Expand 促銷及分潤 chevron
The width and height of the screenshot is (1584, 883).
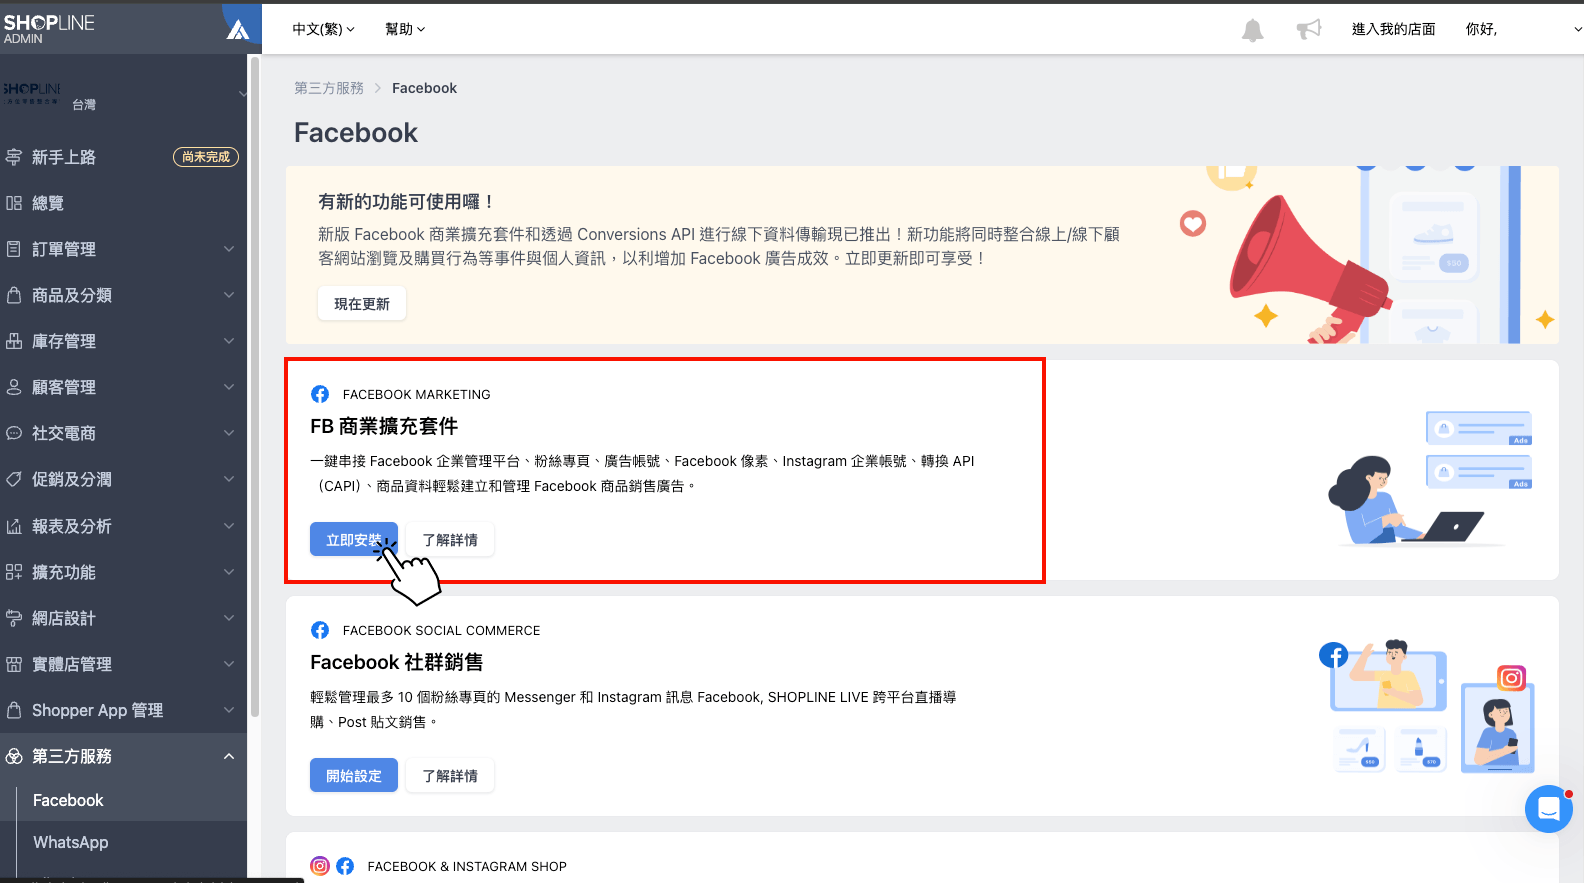(x=229, y=479)
